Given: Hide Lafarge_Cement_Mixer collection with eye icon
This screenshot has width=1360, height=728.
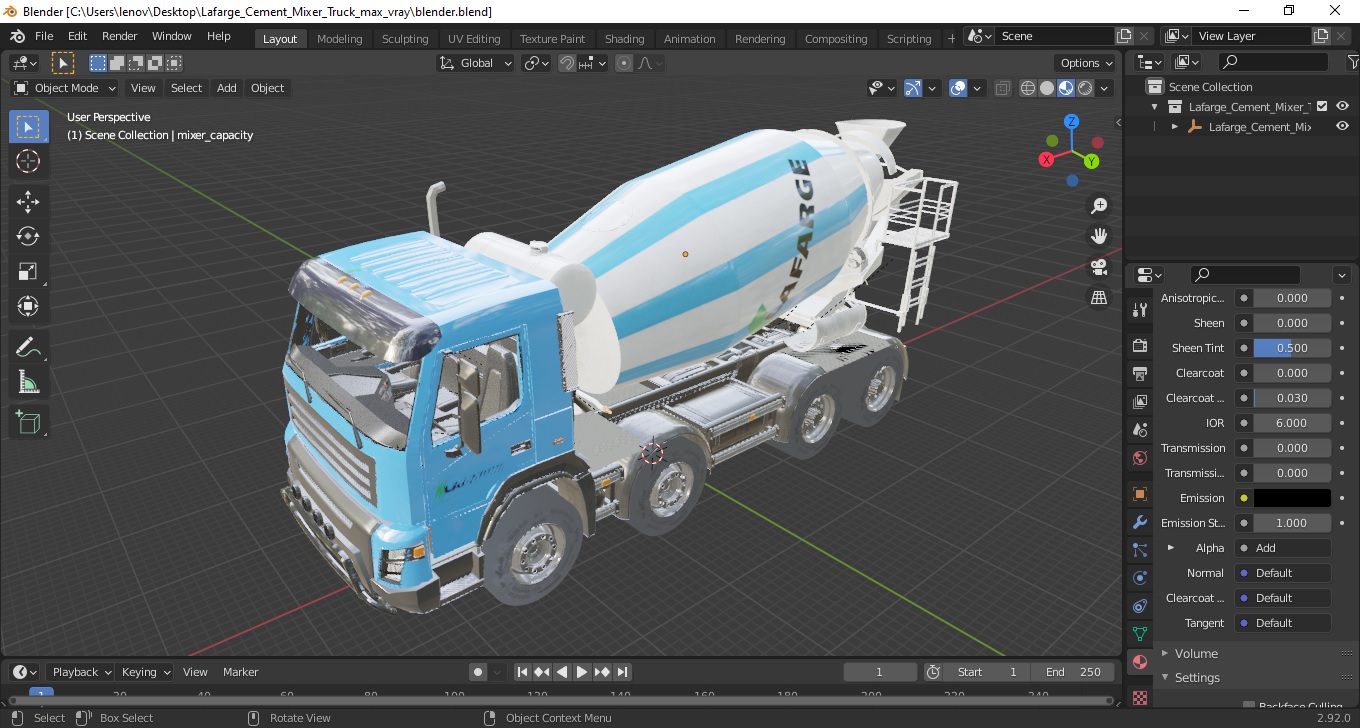Looking at the screenshot, I should point(1342,106).
